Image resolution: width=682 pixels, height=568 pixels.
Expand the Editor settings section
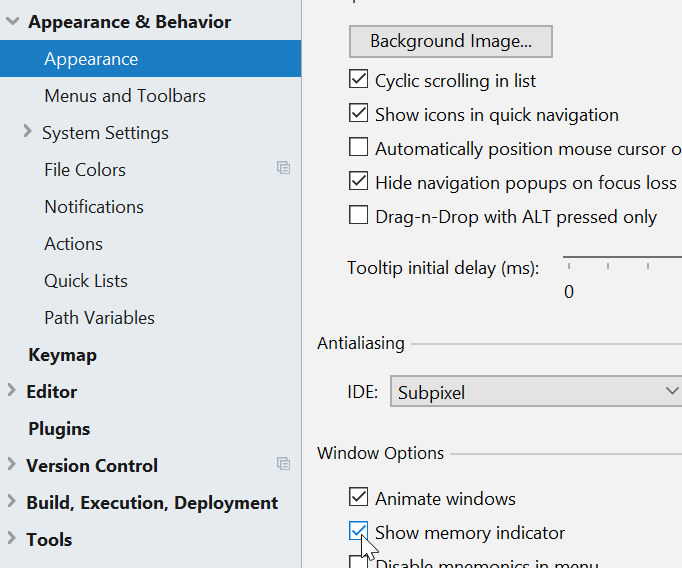[12, 391]
